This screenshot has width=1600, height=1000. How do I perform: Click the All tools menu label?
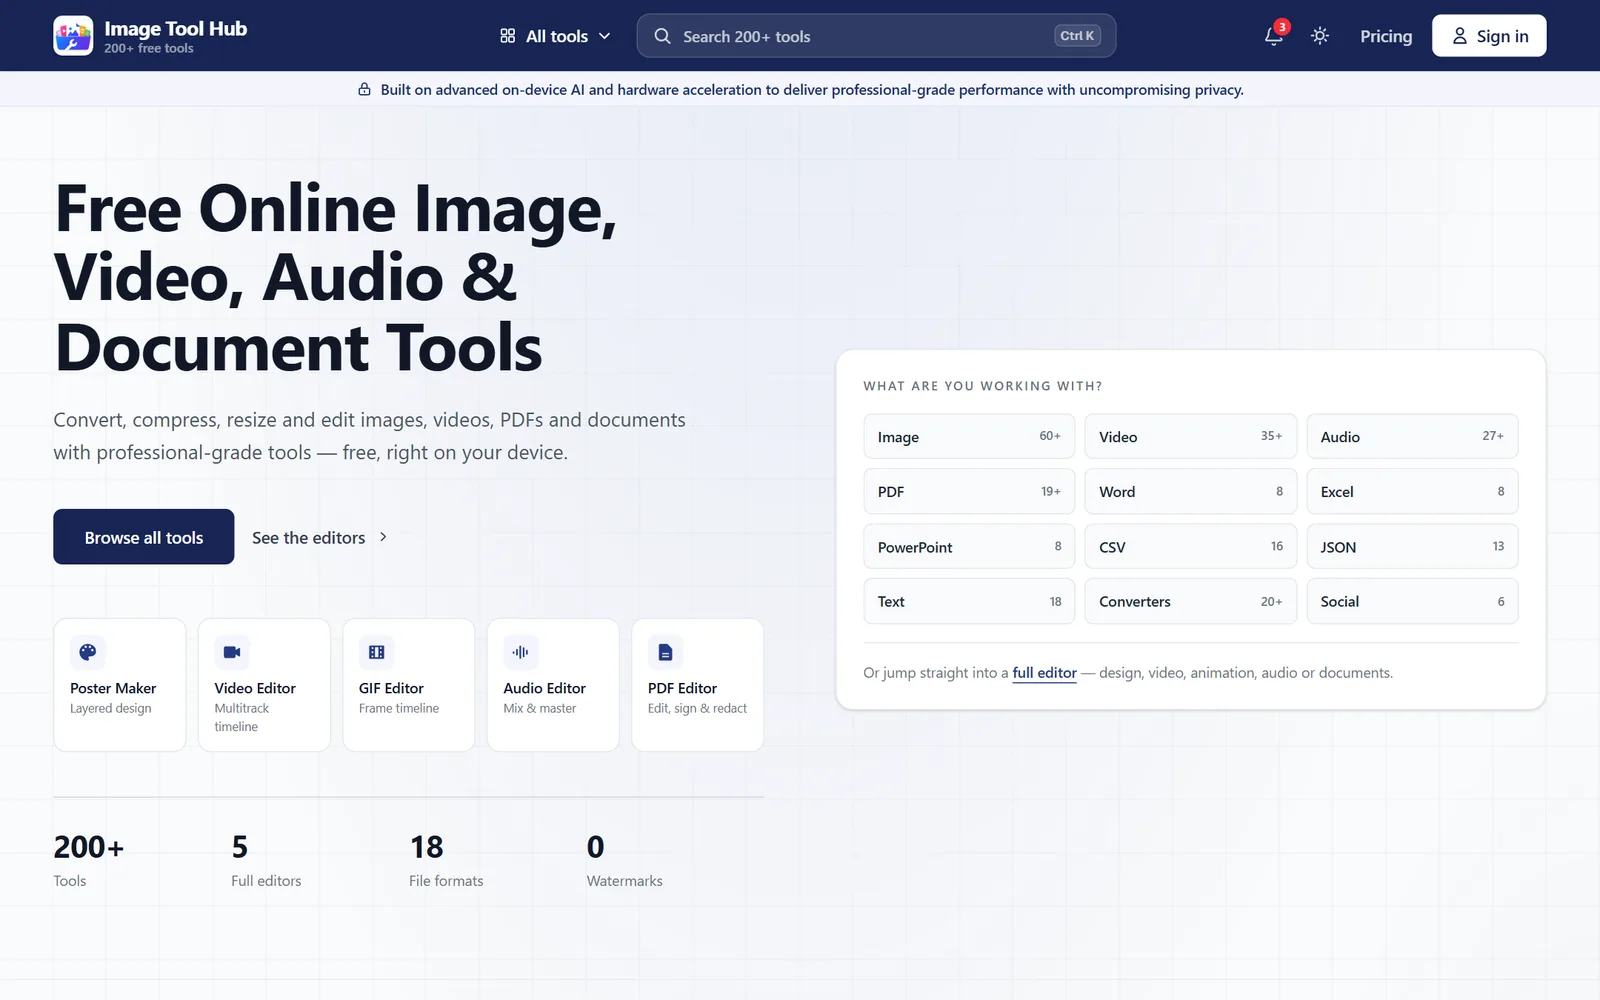point(557,36)
